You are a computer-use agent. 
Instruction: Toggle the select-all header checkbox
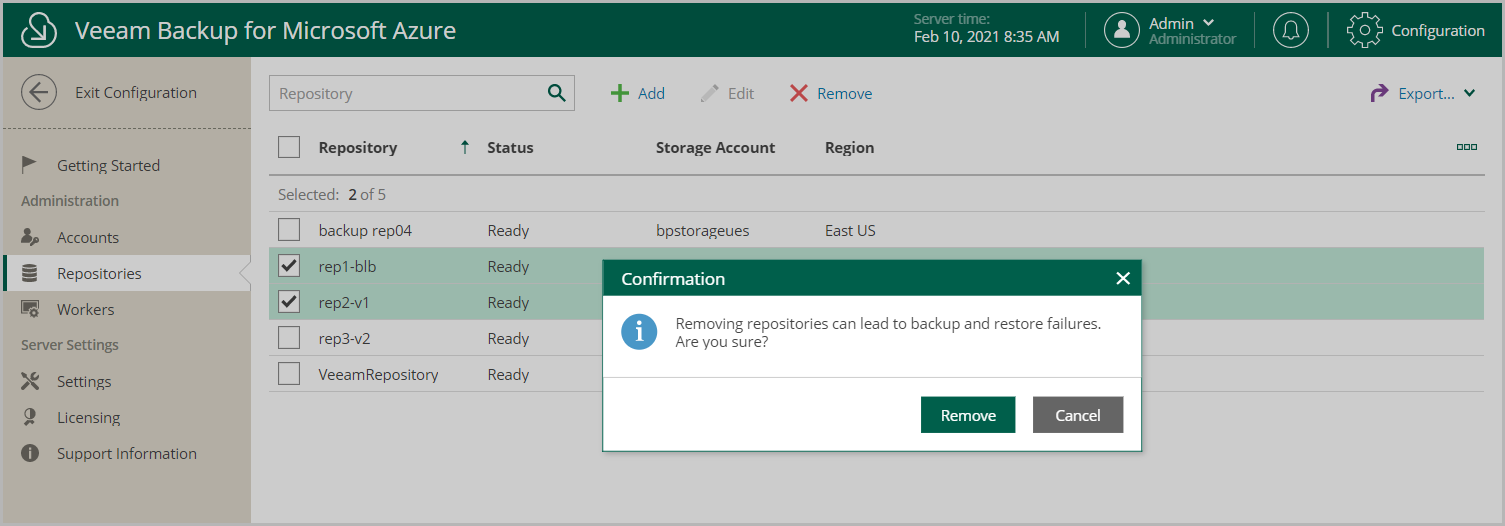click(x=289, y=147)
